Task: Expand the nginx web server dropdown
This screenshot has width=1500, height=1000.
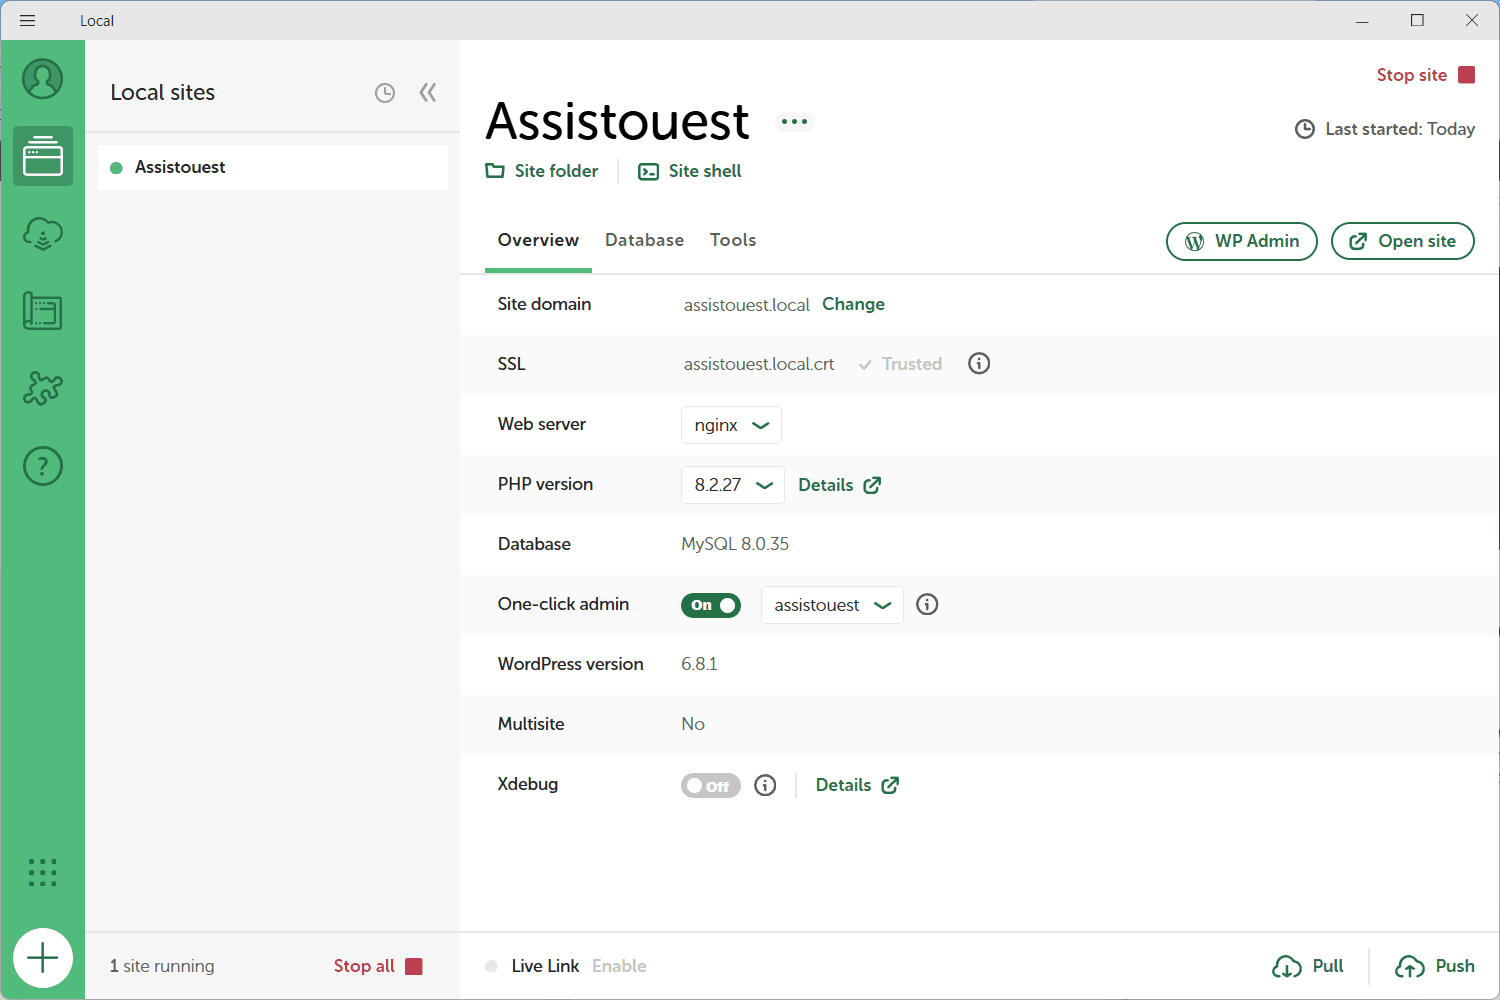Action: click(731, 425)
